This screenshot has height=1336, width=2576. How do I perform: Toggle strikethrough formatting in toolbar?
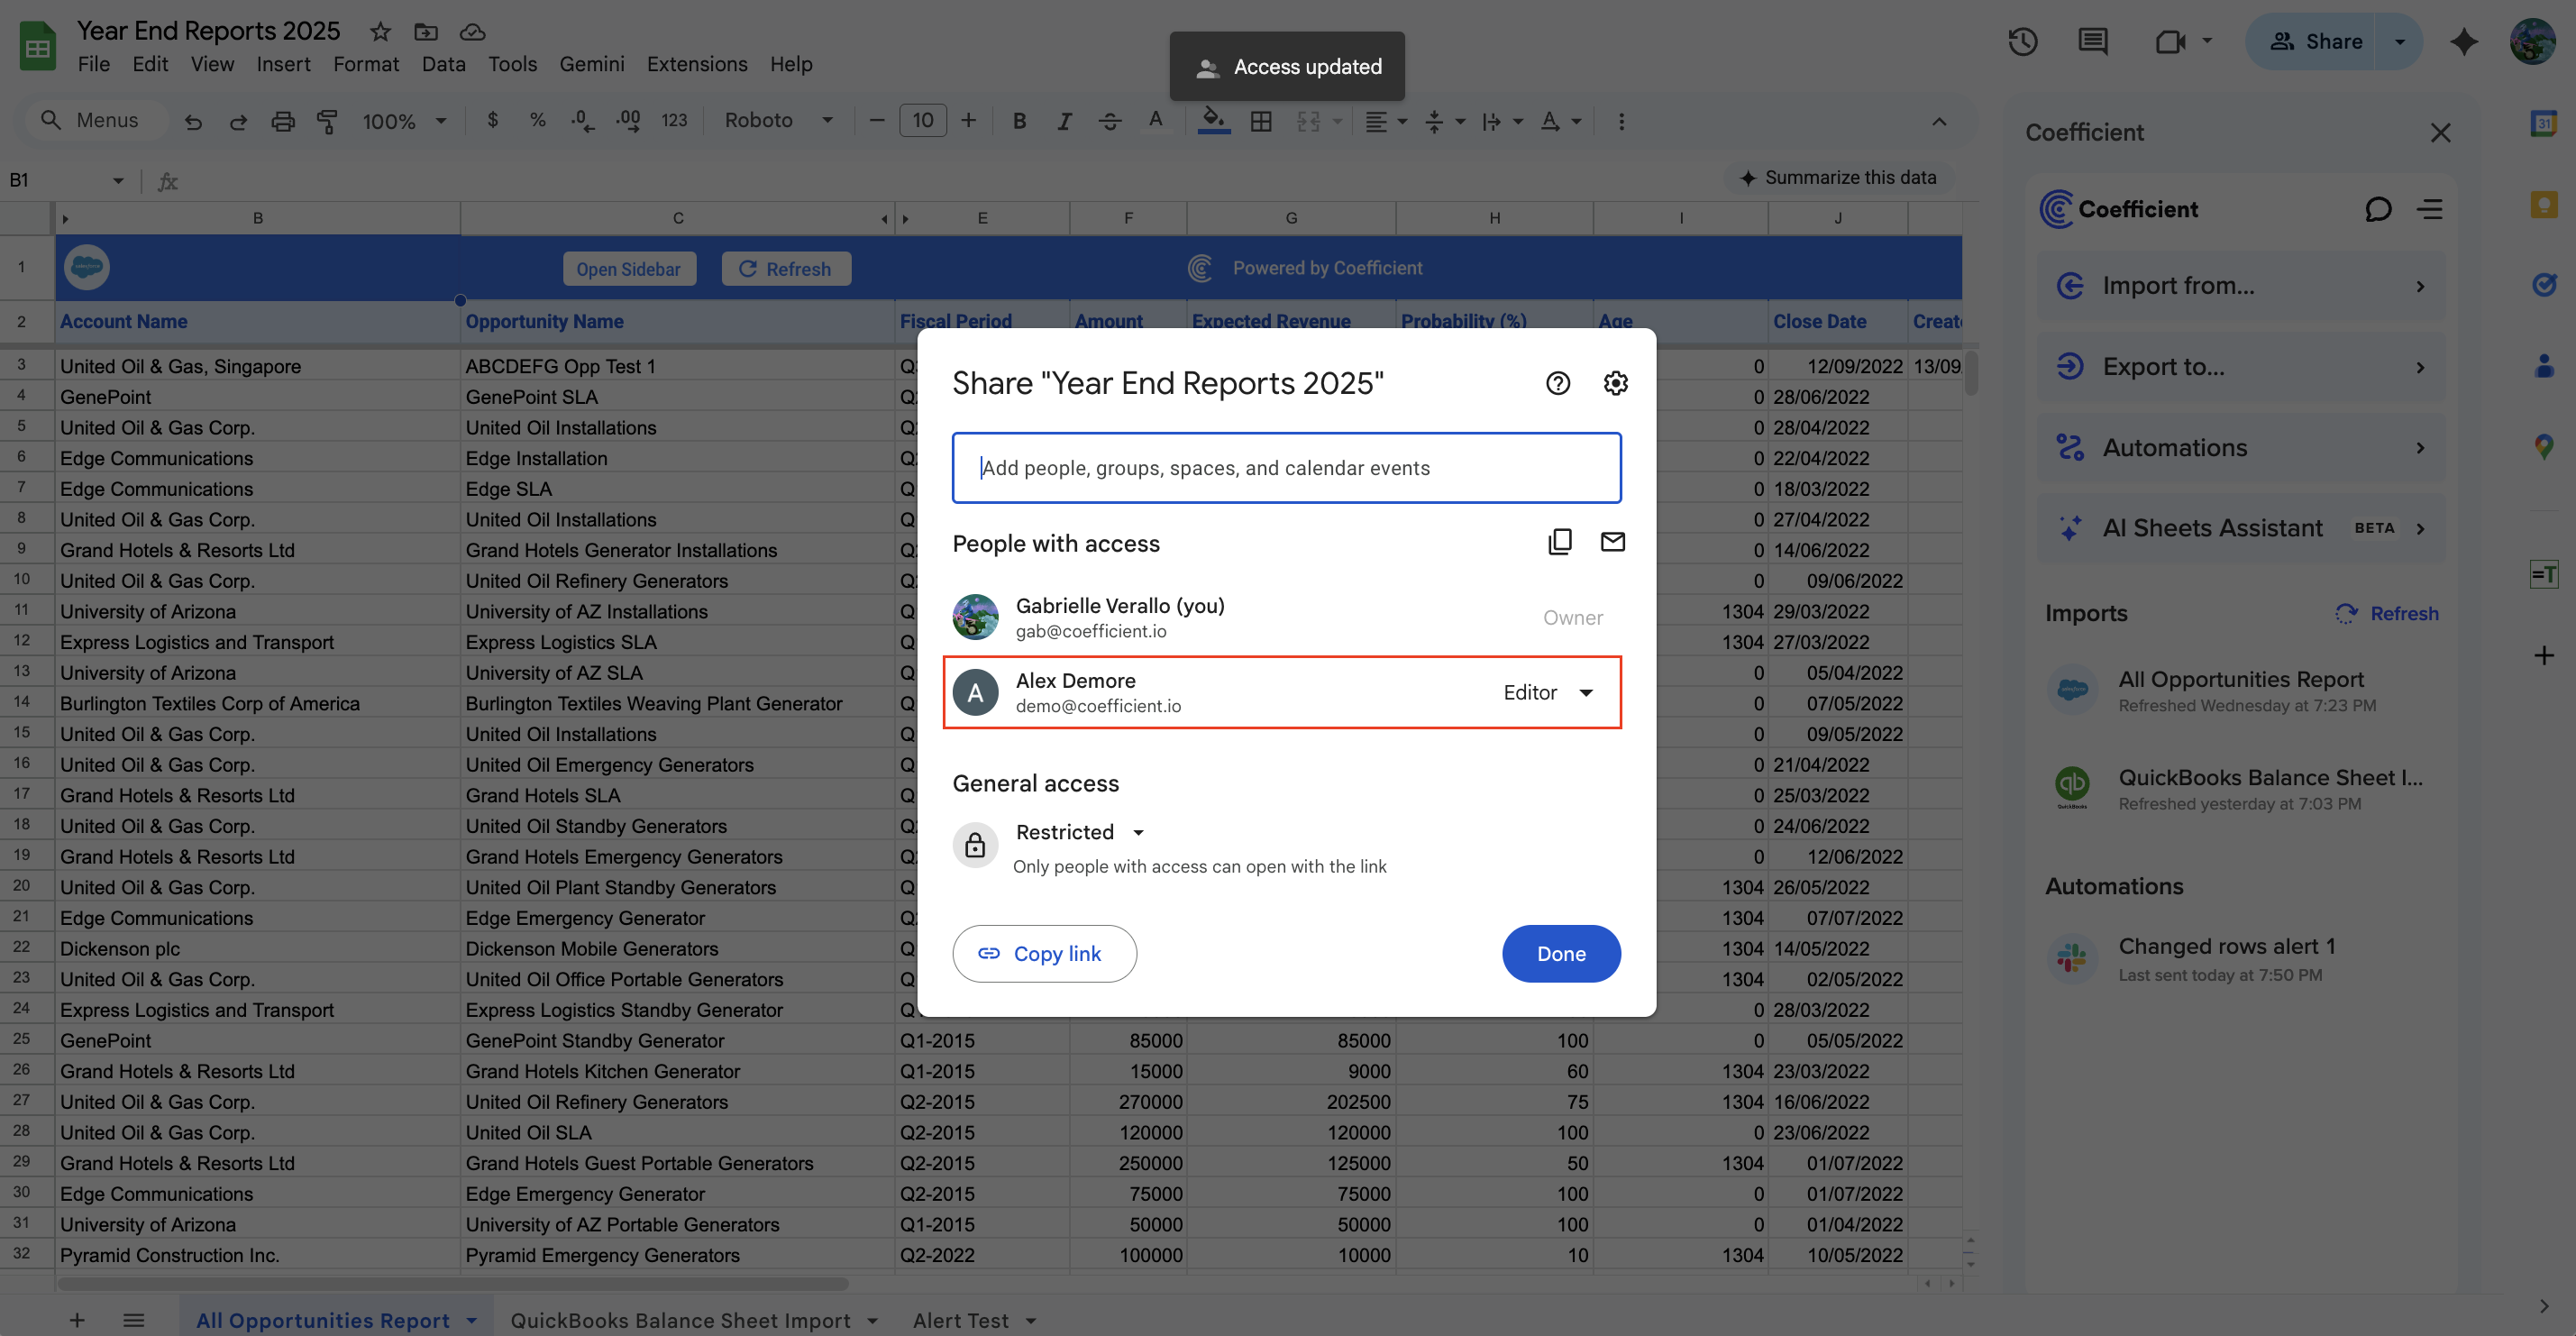point(1109,121)
